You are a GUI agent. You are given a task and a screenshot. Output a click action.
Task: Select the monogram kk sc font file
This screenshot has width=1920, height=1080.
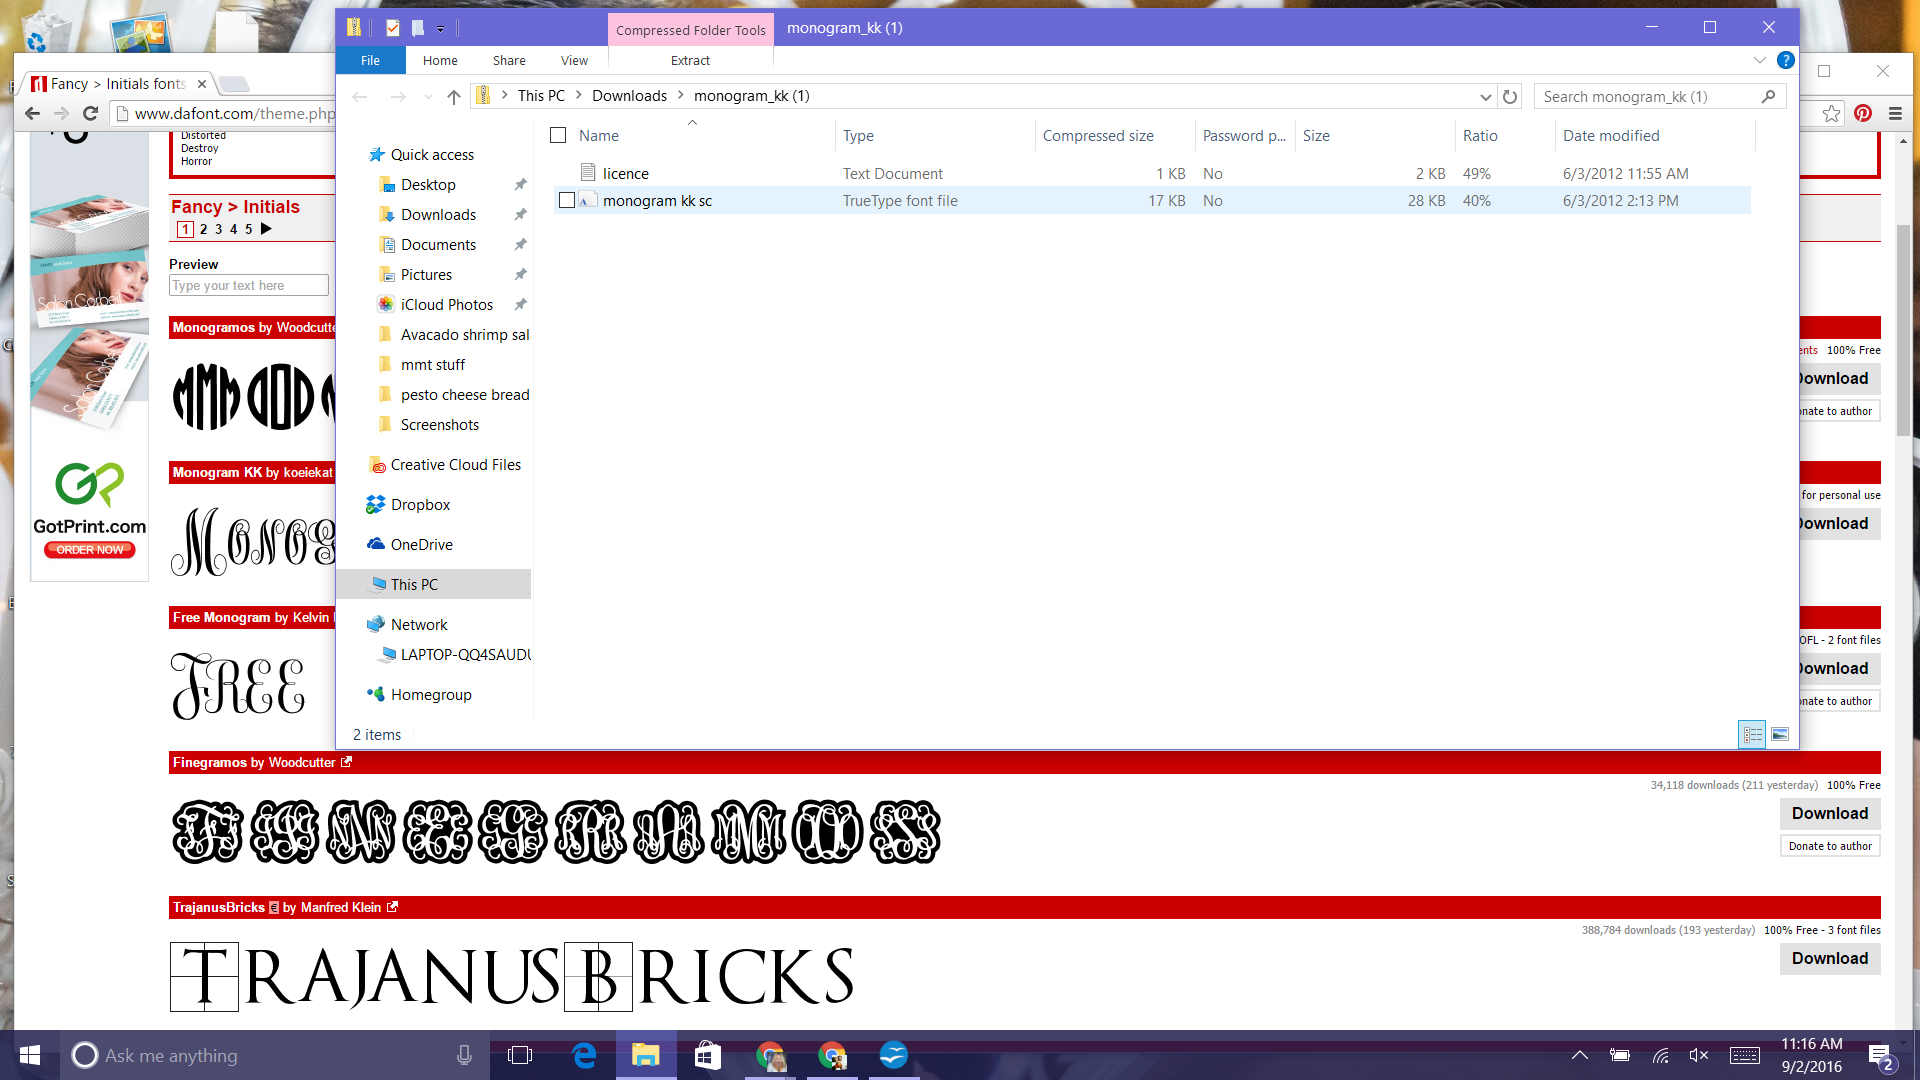click(x=657, y=200)
